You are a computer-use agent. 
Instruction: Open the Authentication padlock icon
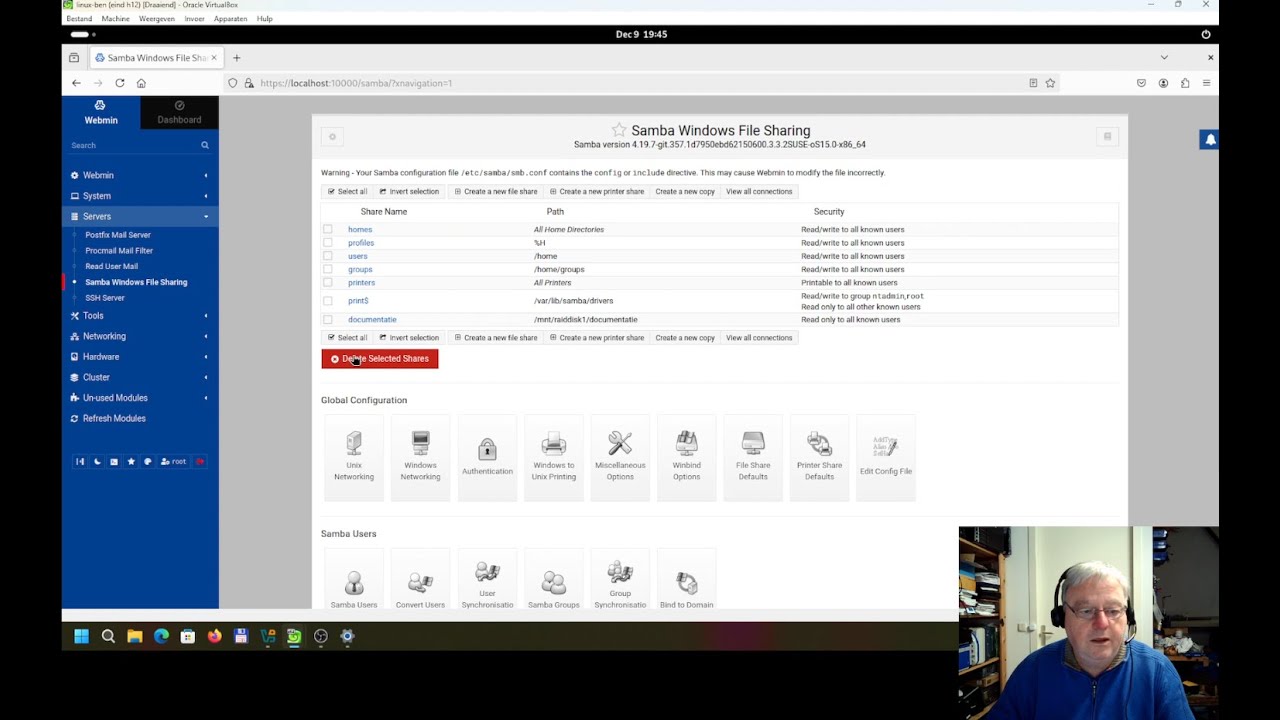point(487,456)
